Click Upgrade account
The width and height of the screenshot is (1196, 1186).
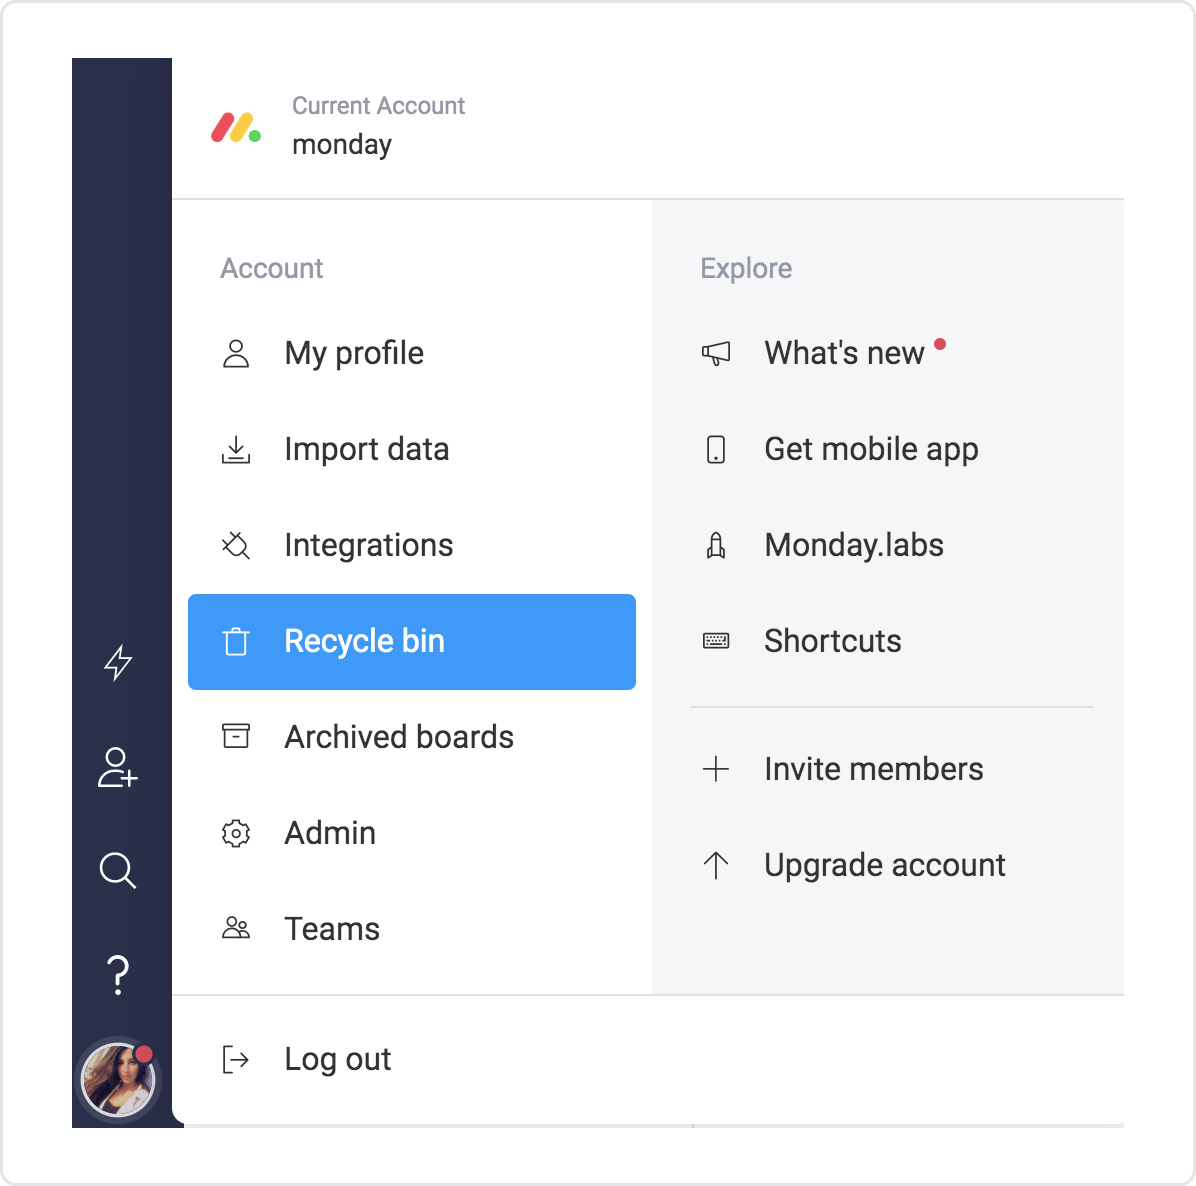885,866
